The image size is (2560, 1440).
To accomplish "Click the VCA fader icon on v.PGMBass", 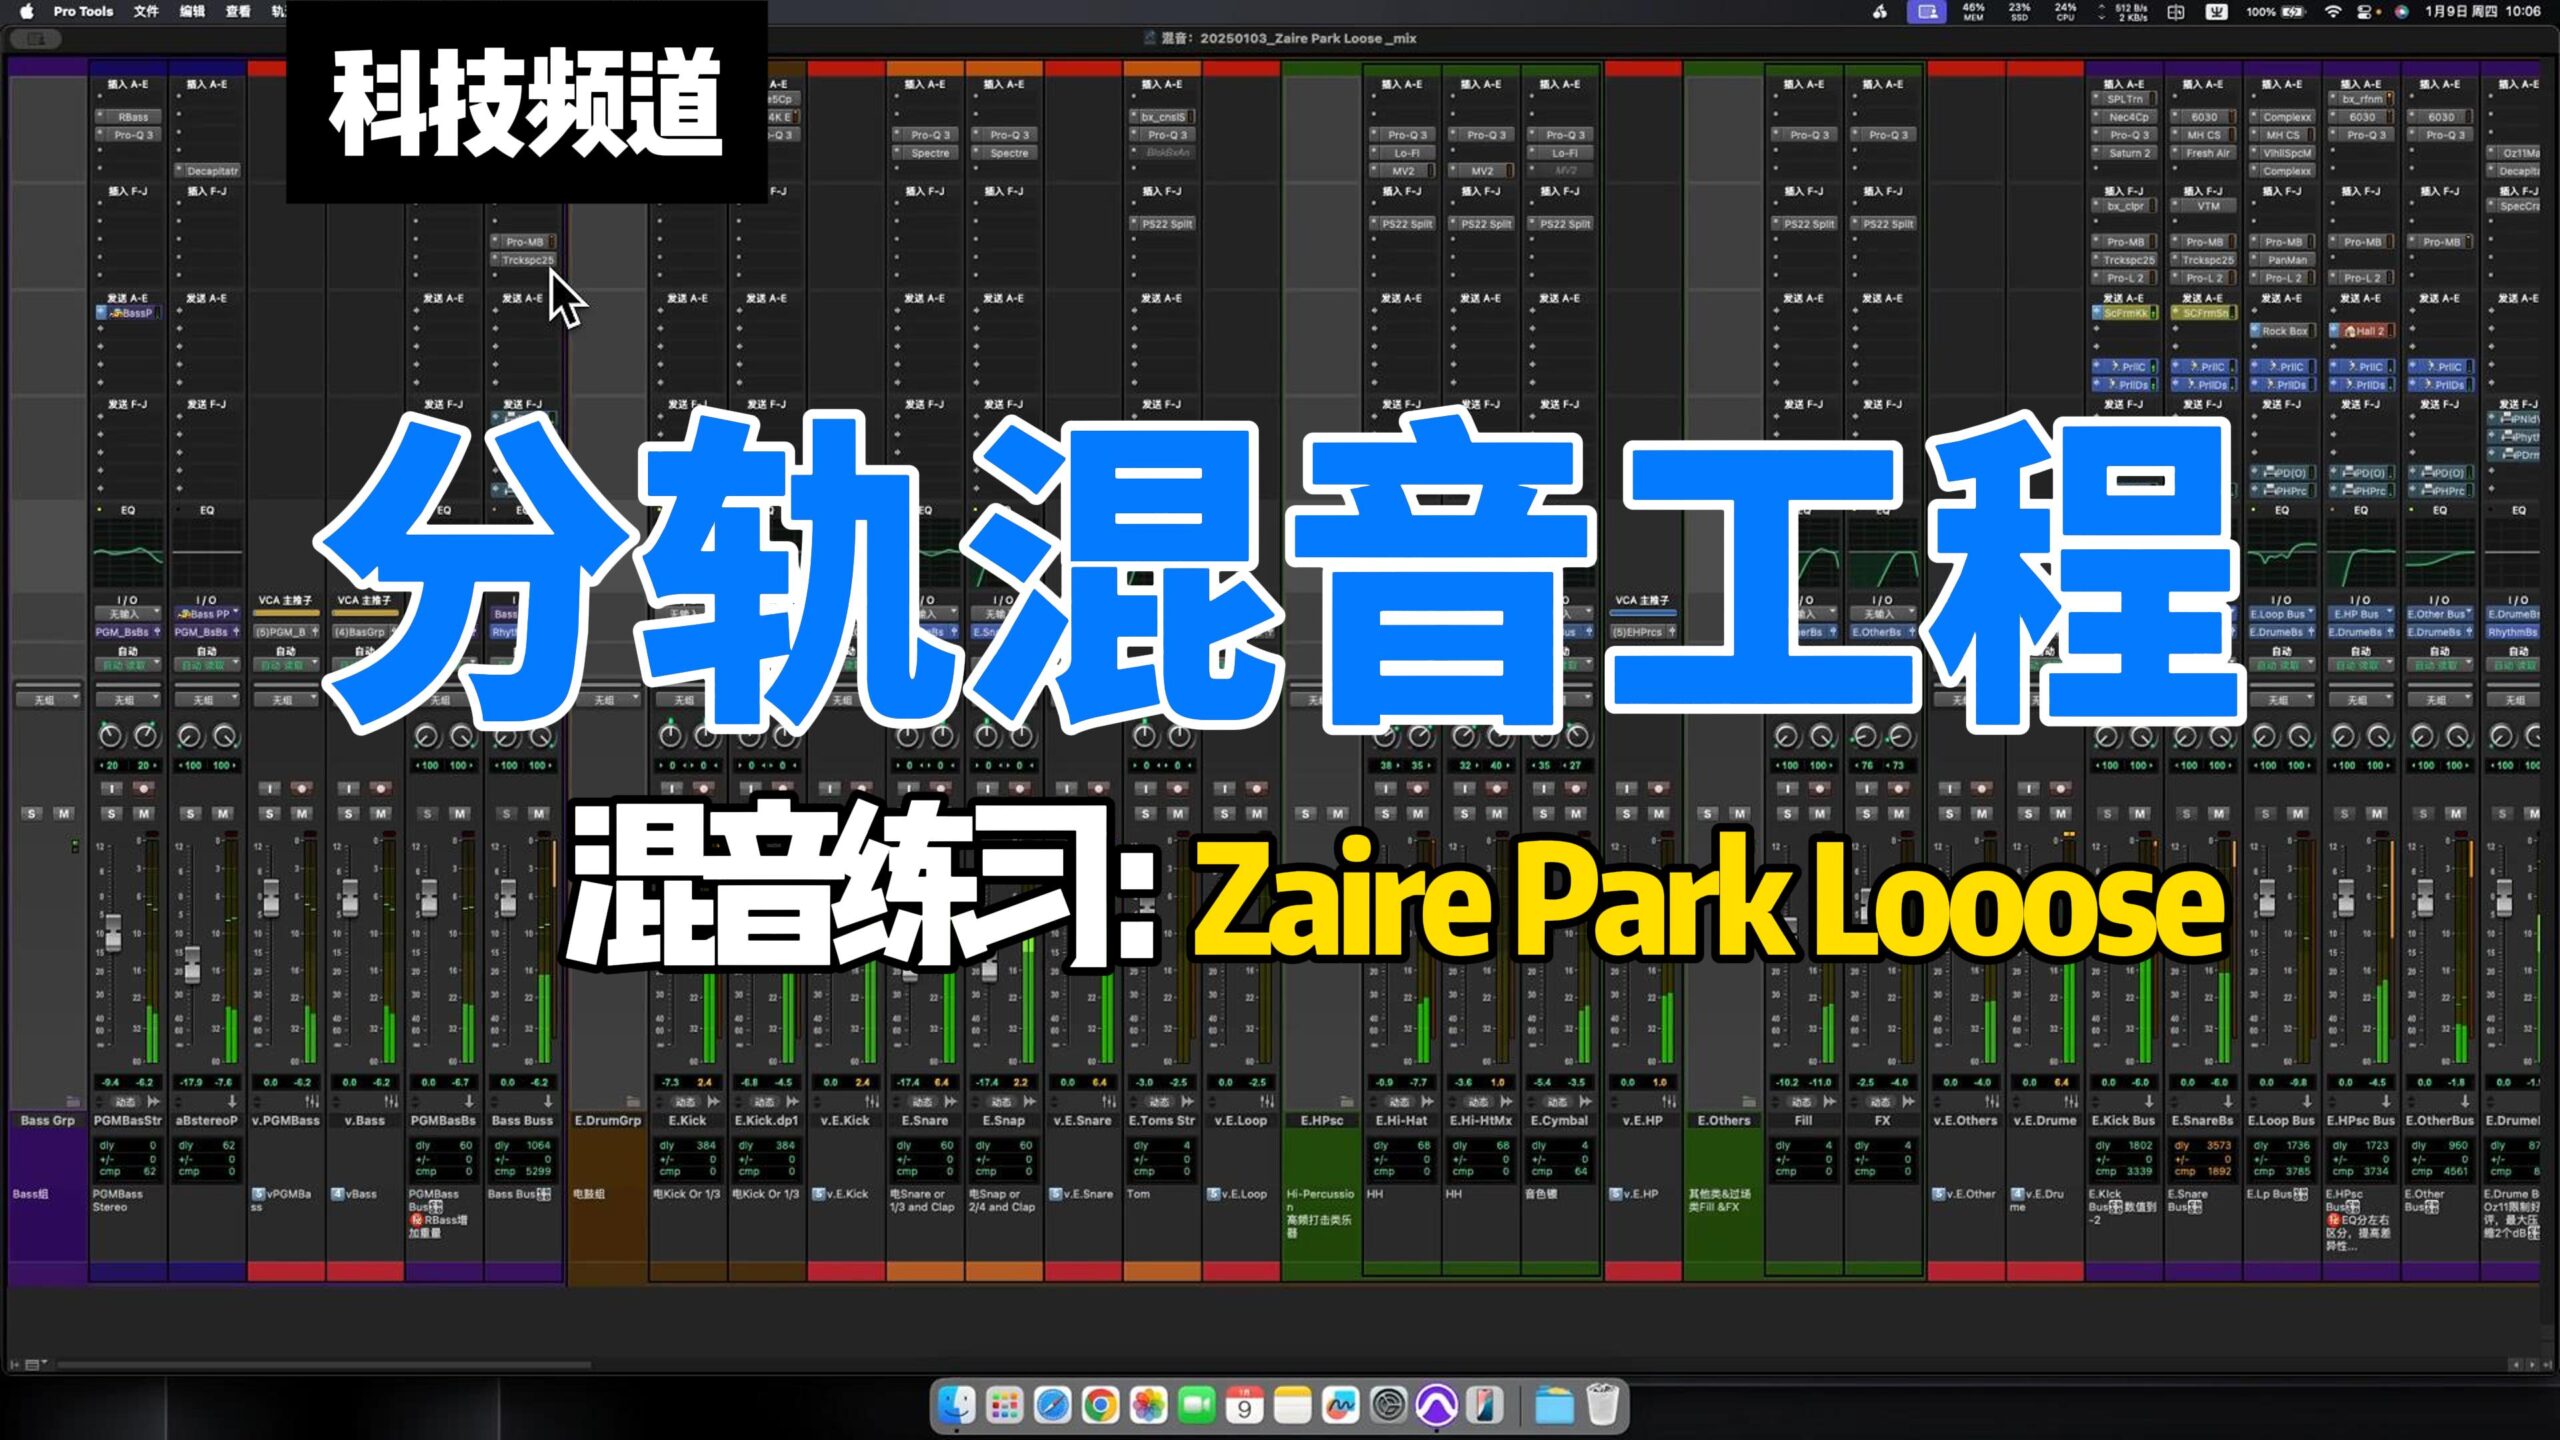I will coord(312,1101).
